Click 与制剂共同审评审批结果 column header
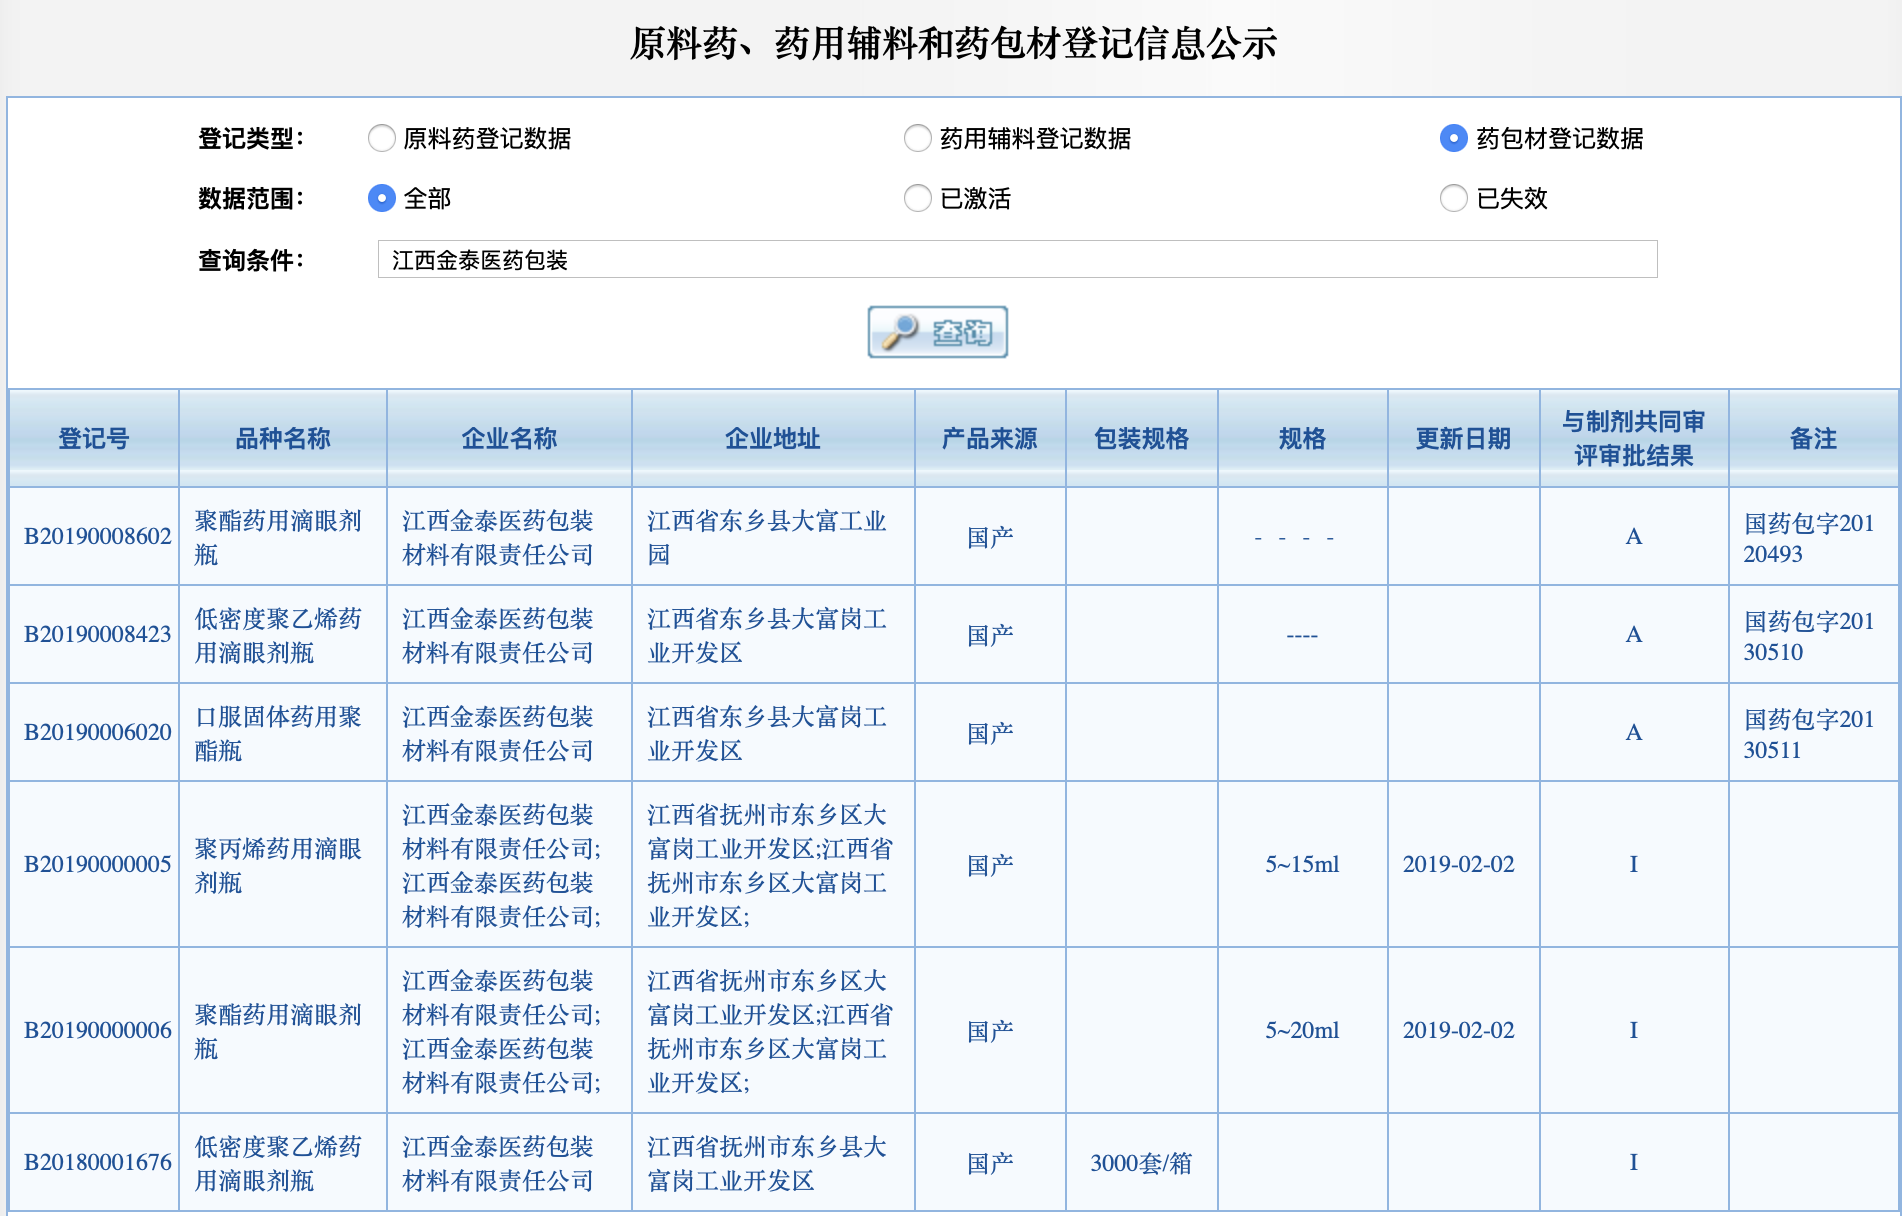This screenshot has width=1902, height=1216. coord(1634,438)
